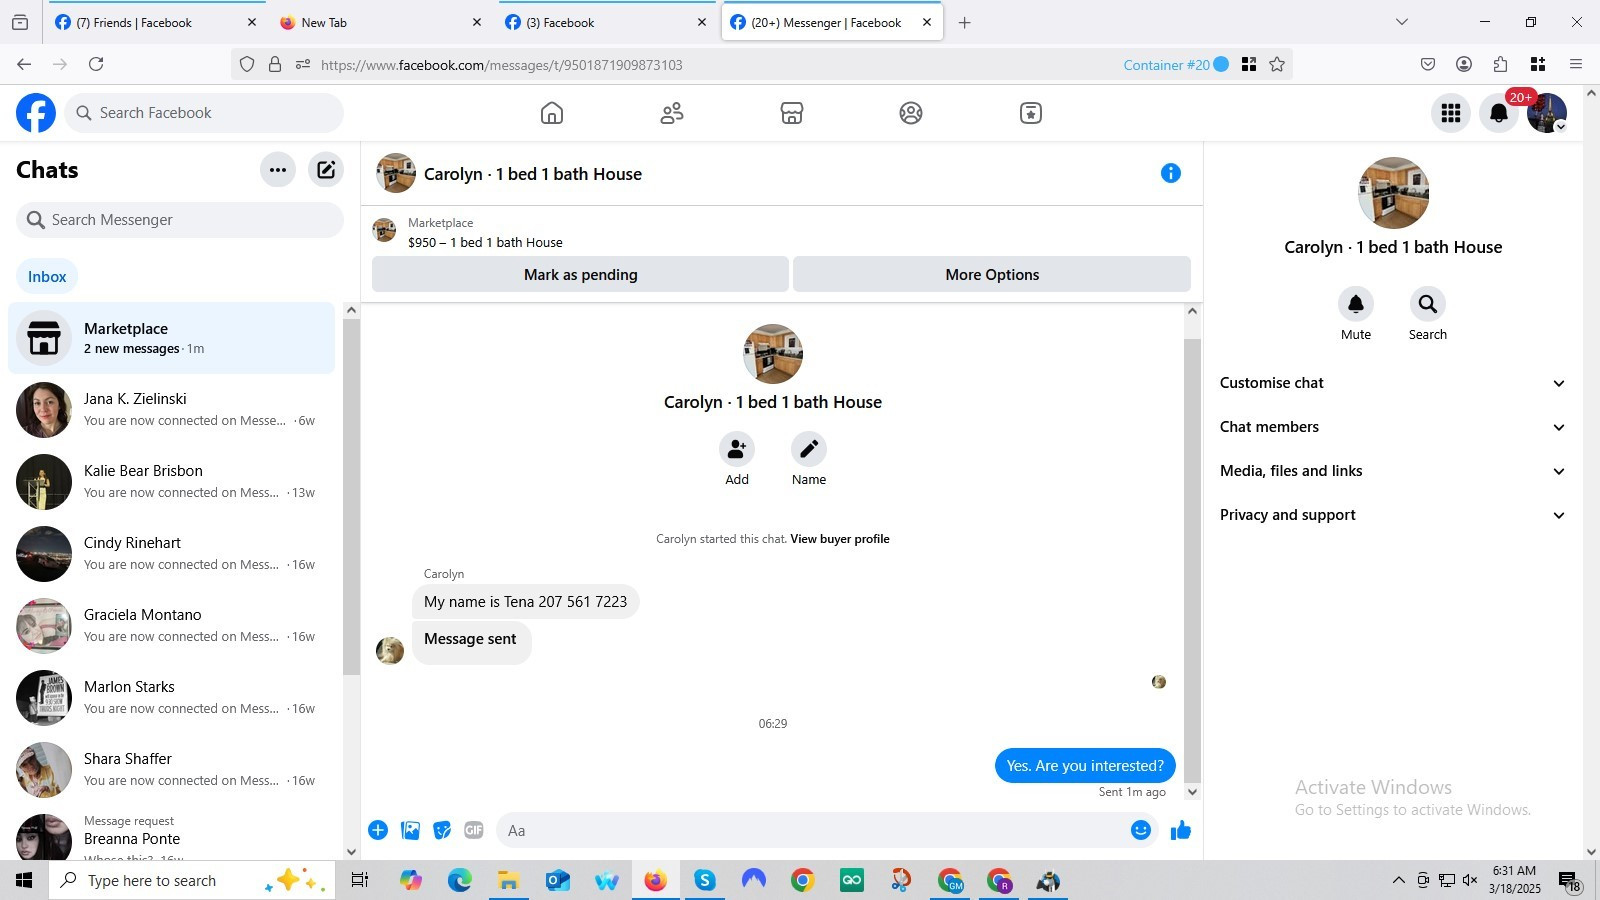Add people to the chat

coord(737,449)
